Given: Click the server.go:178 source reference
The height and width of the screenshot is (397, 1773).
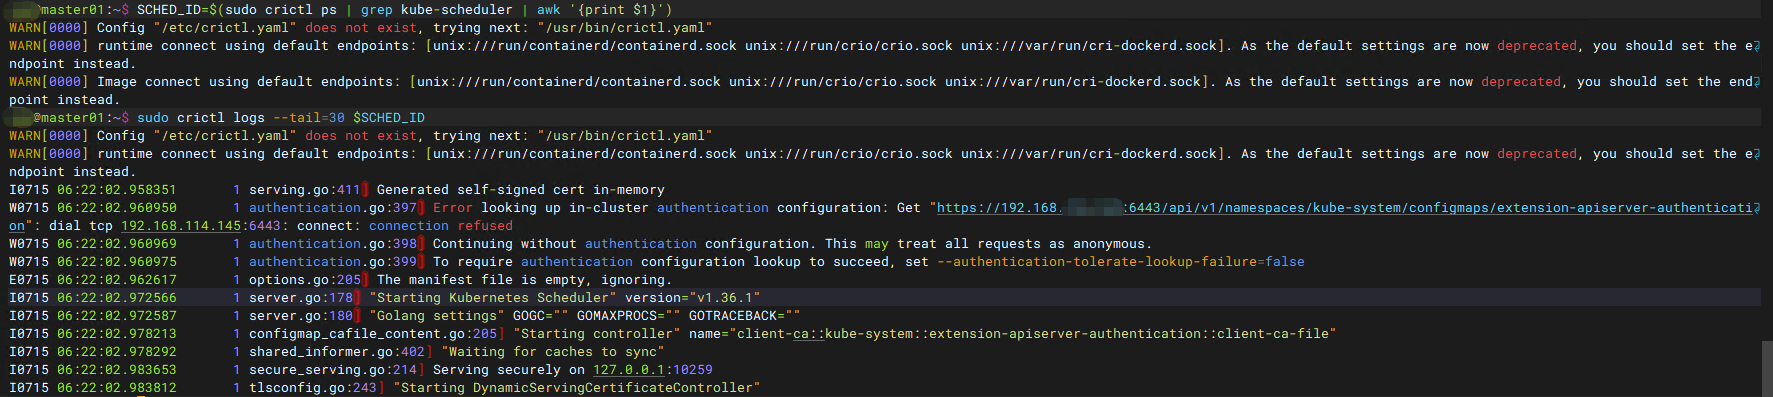Looking at the screenshot, I should [x=301, y=298].
